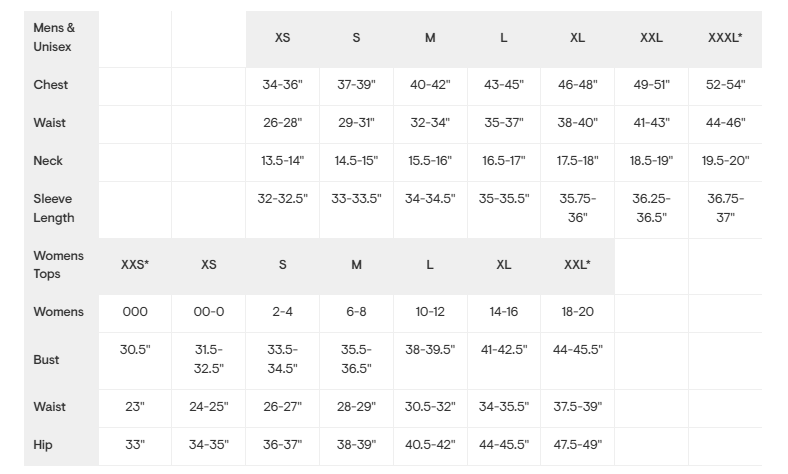788x474 pixels.
Task: Click the womens size 000 cell
Action: tap(135, 312)
